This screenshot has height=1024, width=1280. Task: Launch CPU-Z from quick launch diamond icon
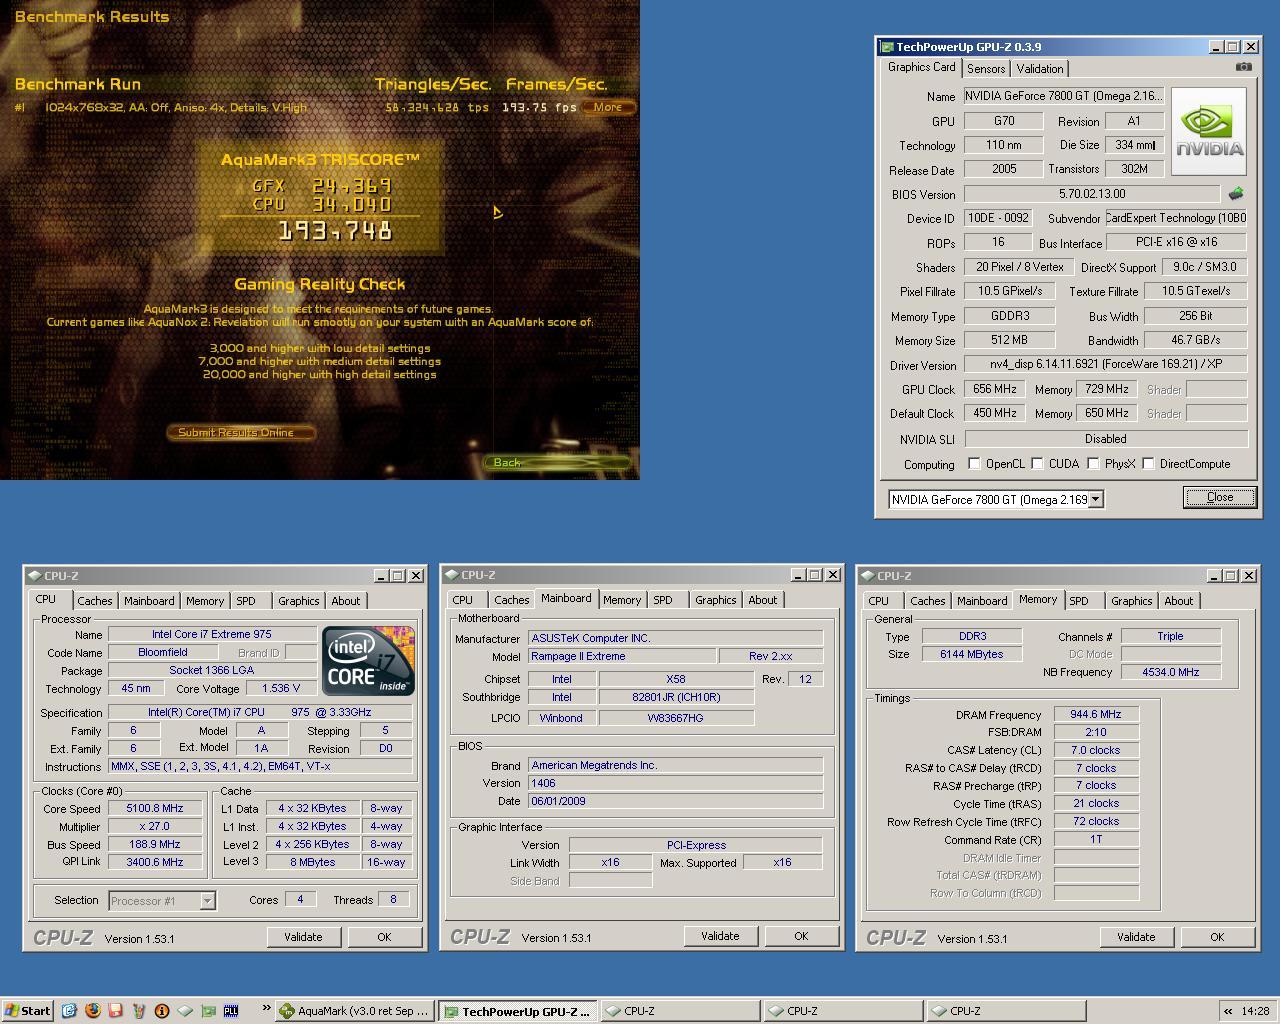tap(185, 1011)
